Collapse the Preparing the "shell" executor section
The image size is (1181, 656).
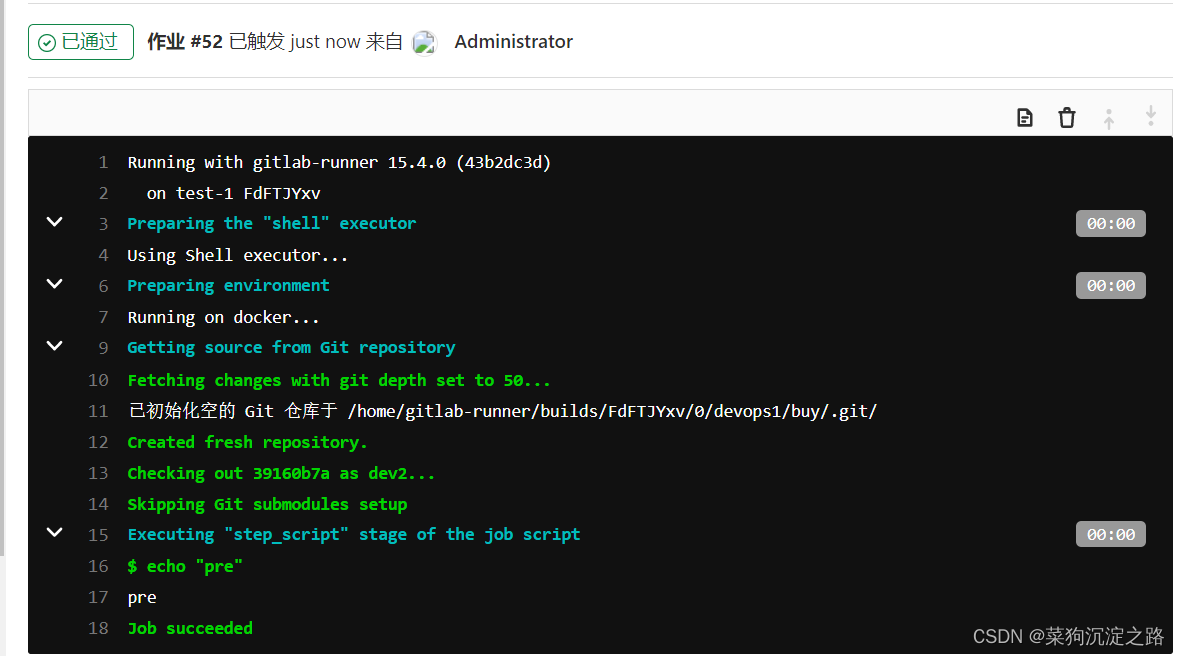tap(54, 222)
